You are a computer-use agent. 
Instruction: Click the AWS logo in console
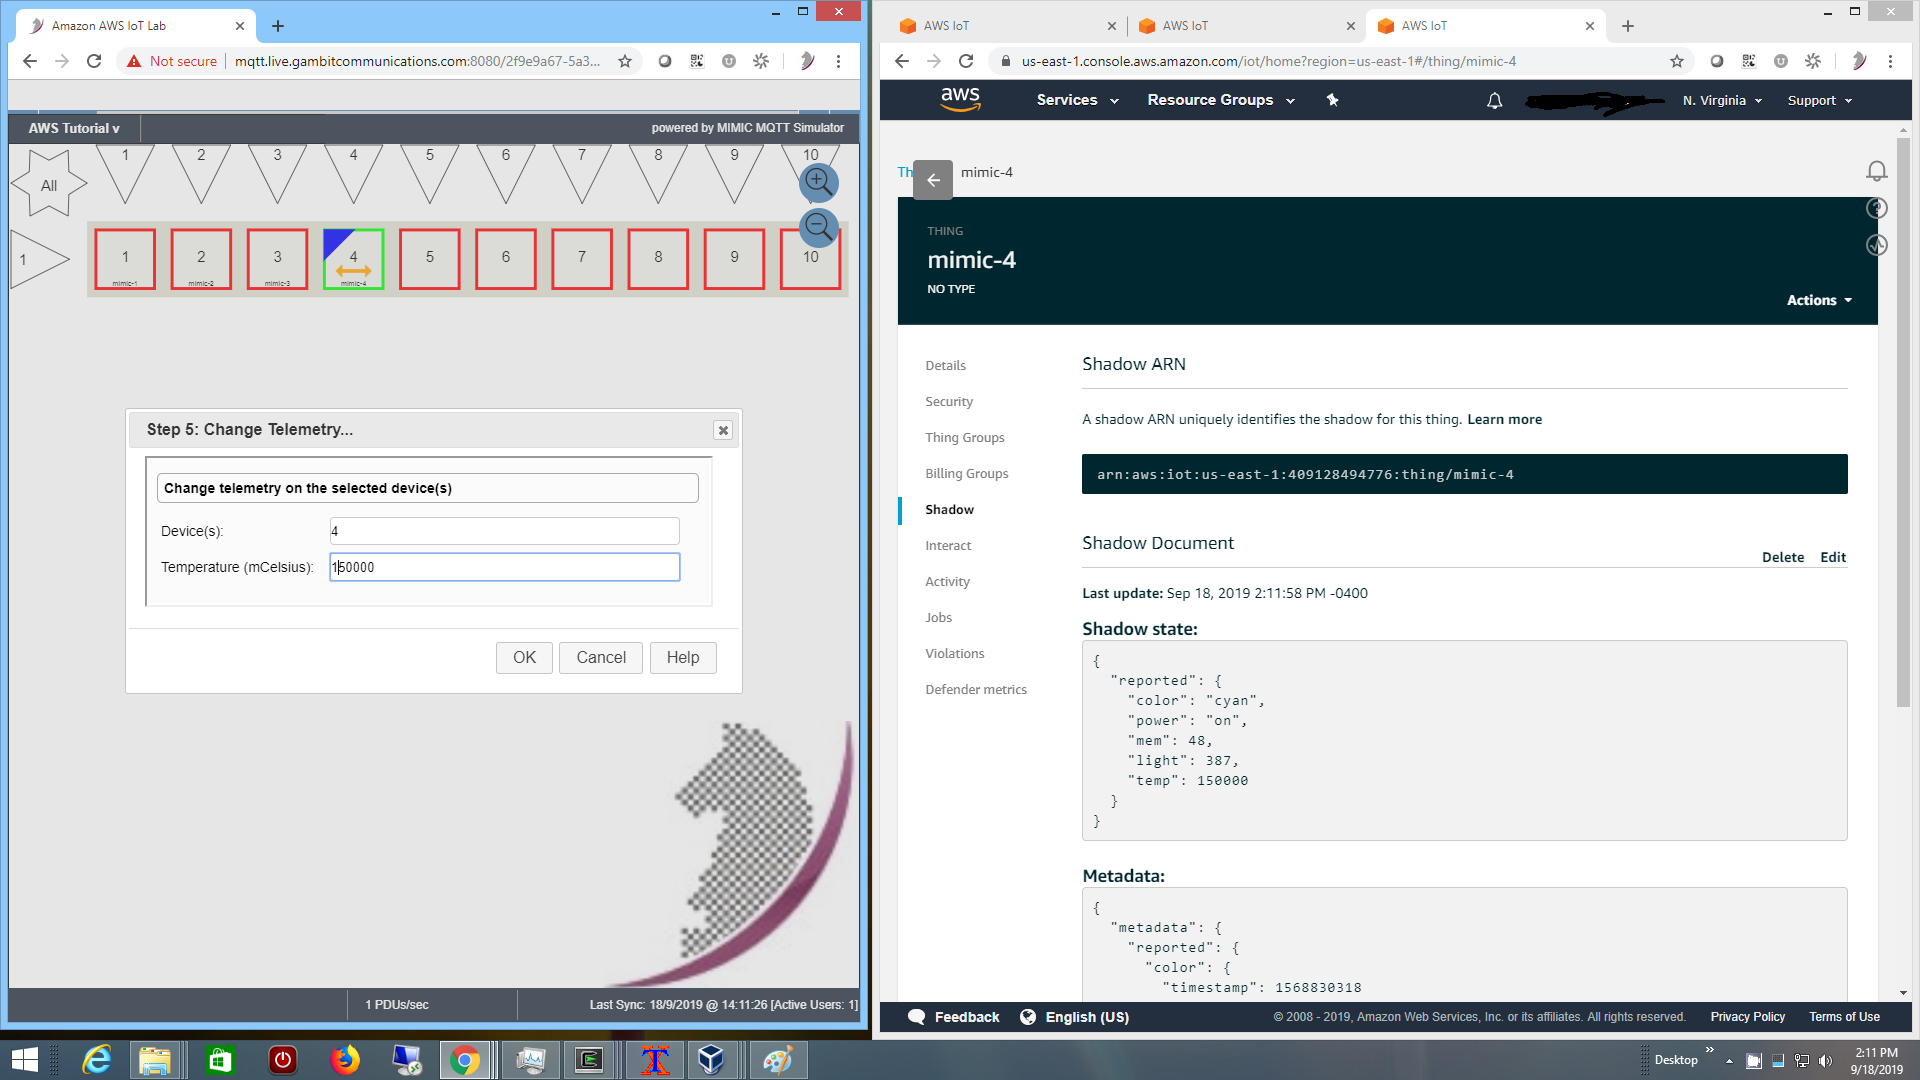[x=960, y=99]
